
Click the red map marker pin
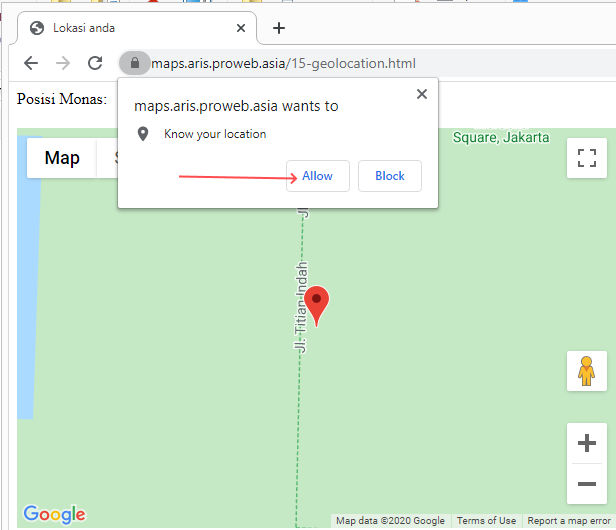(317, 306)
